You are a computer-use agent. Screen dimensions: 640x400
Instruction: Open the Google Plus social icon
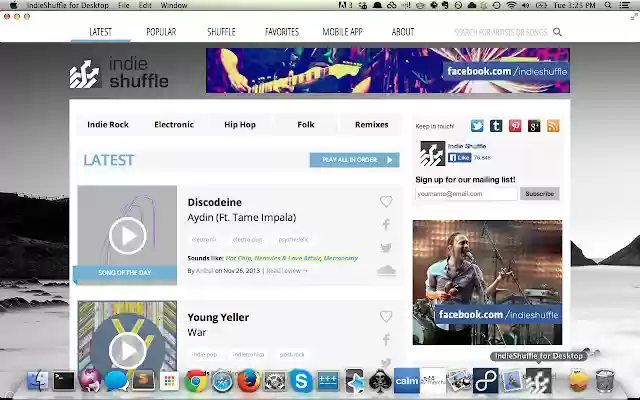tap(534, 126)
